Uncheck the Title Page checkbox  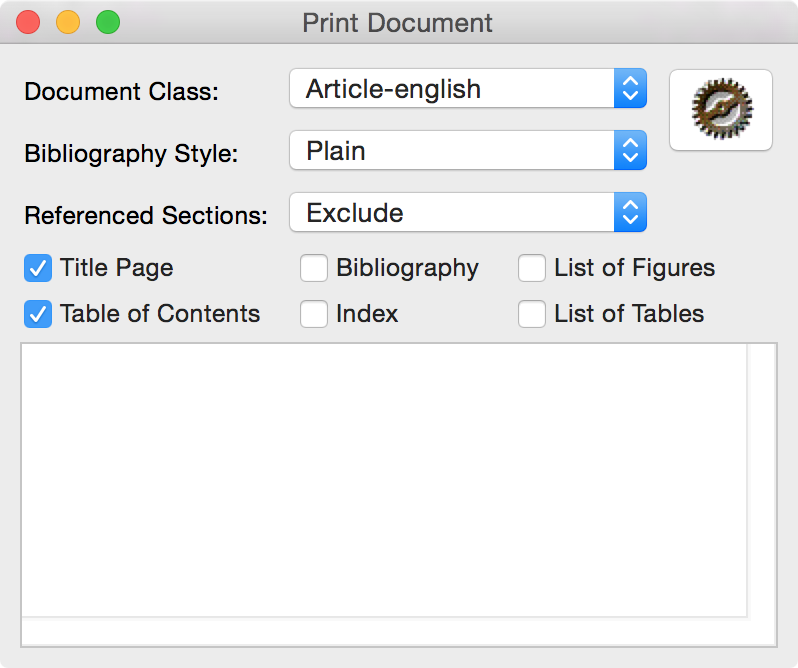38,268
